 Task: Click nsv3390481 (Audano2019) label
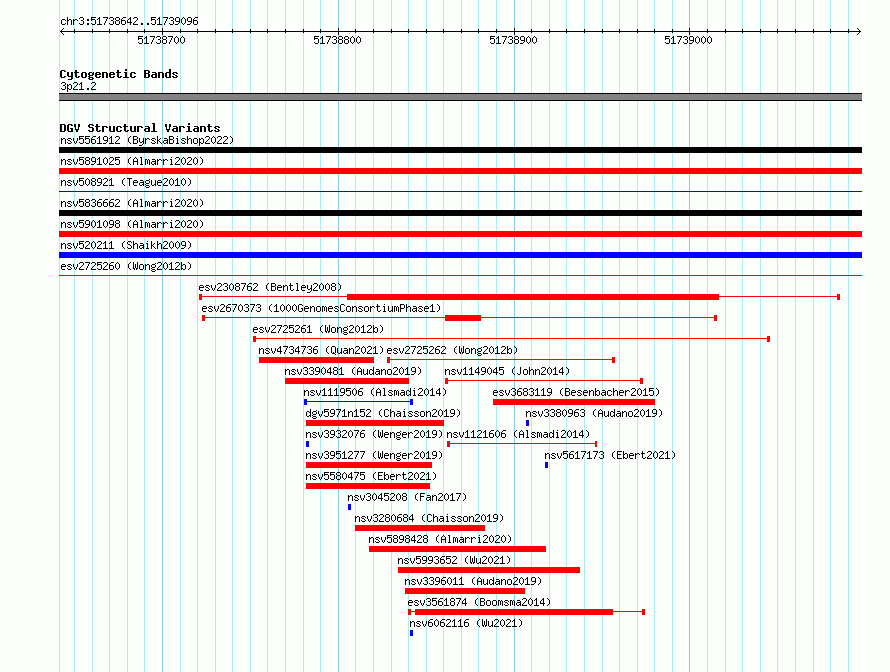[x=353, y=371]
